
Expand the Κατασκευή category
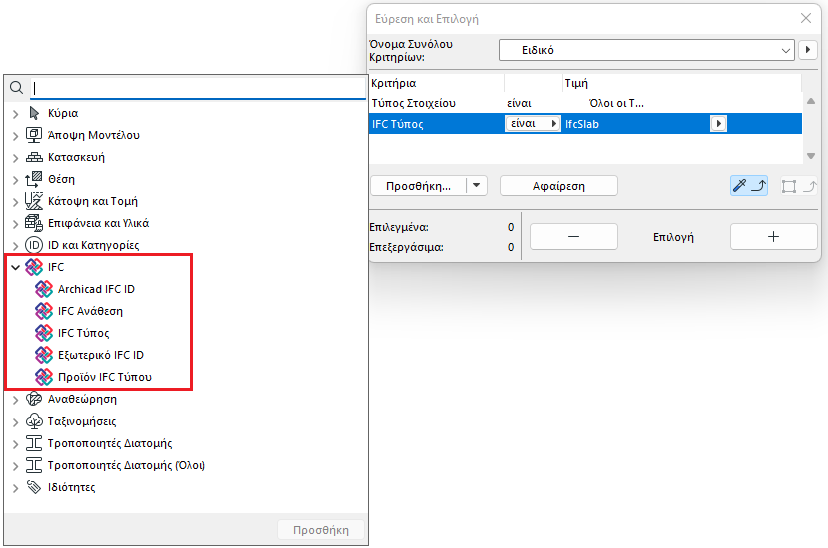point(15,157)
